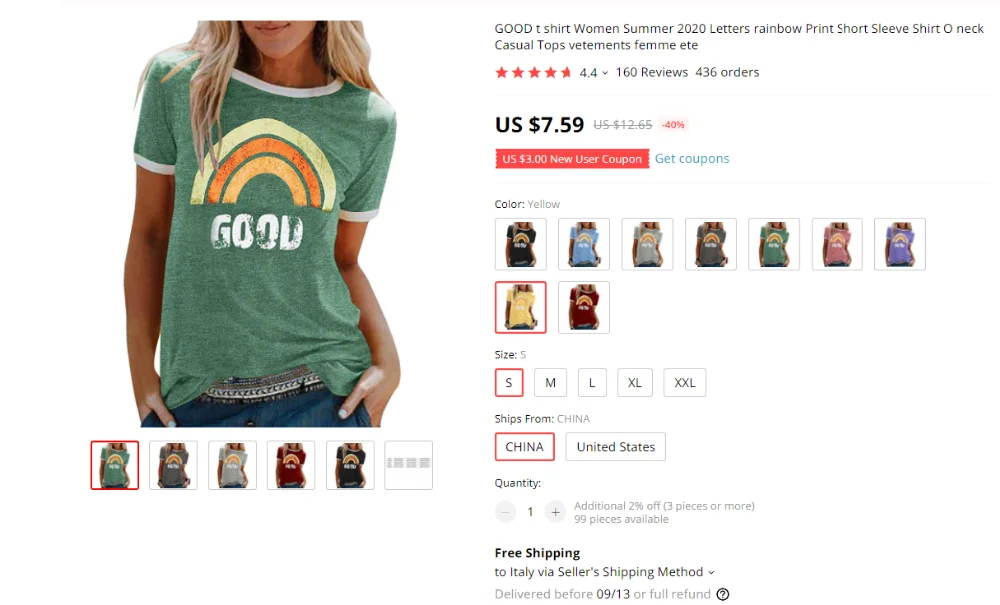Open the Get coupons link
The width and height of the screenshot is (1000, 605).
click(x=692, y=159)
